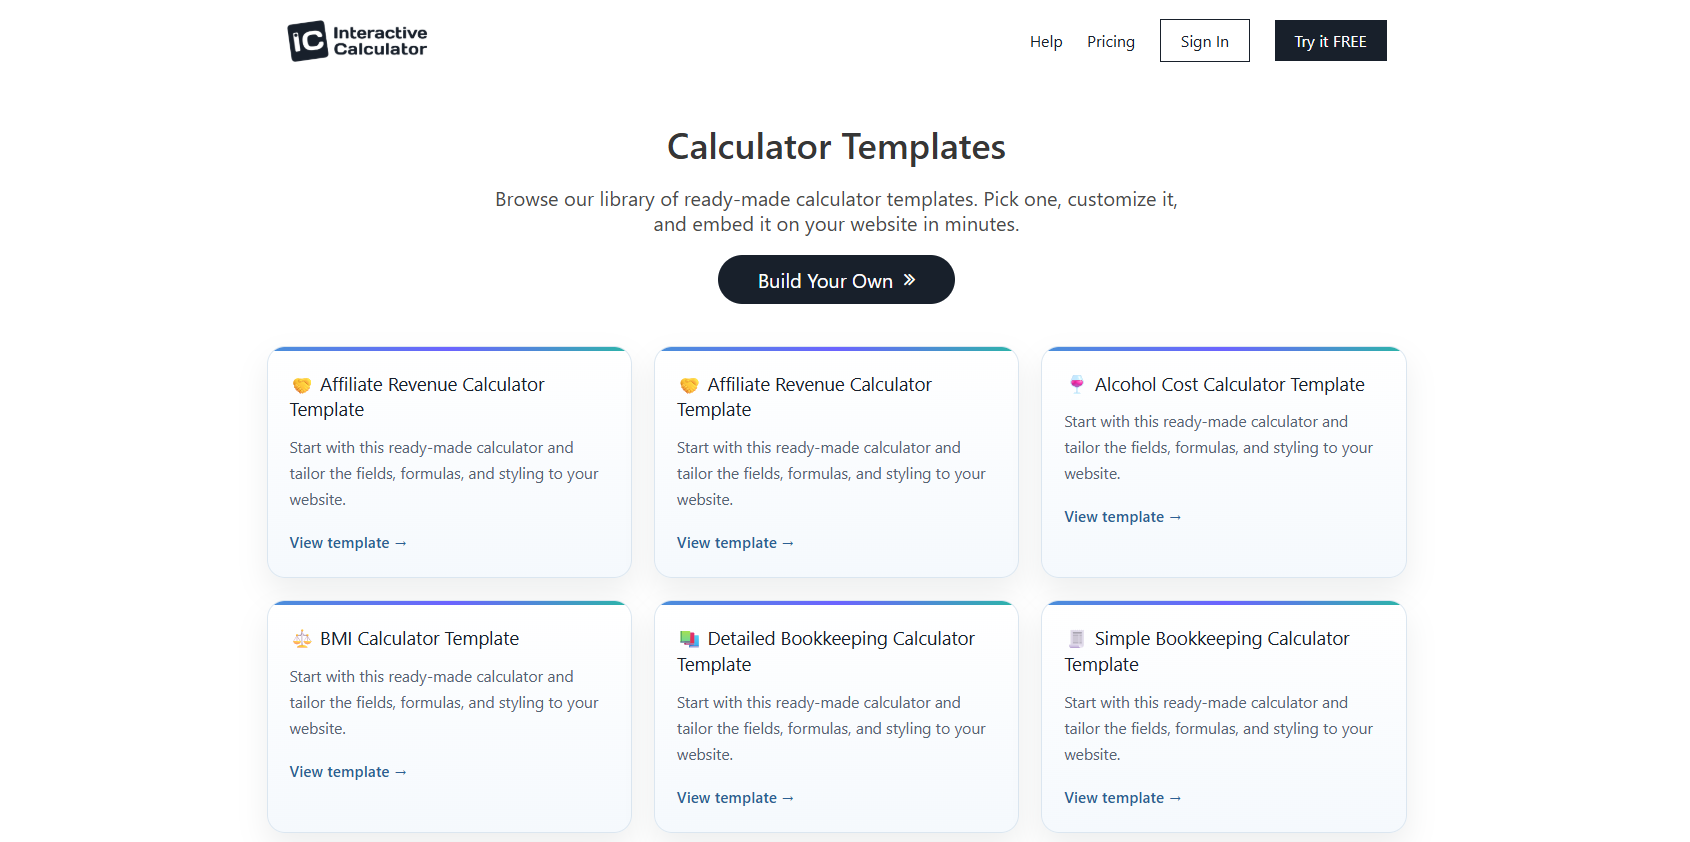
Task: View template for Detailed Bookkeeping Calculator
Action: point(735,798)
